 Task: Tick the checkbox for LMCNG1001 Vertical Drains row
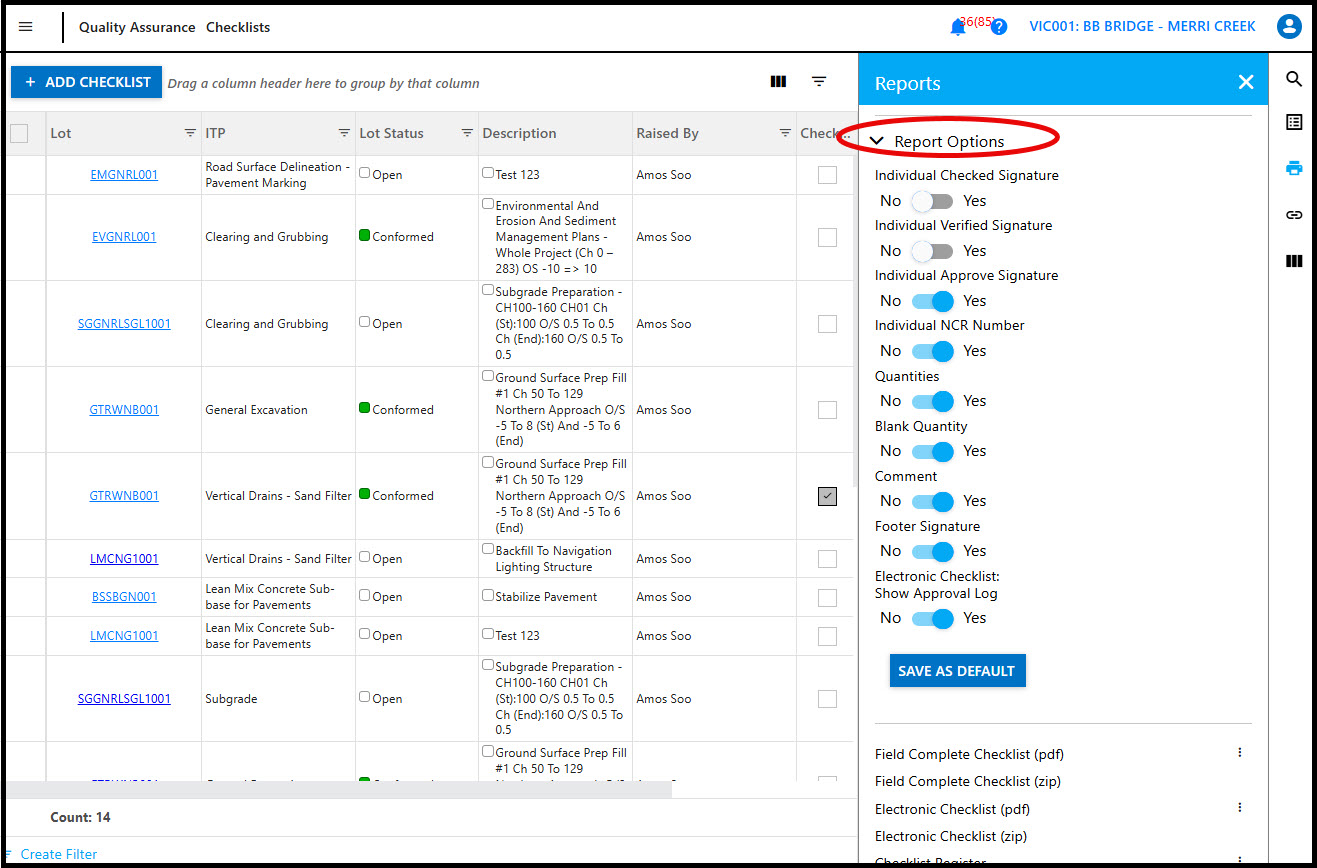click(827, 559)
